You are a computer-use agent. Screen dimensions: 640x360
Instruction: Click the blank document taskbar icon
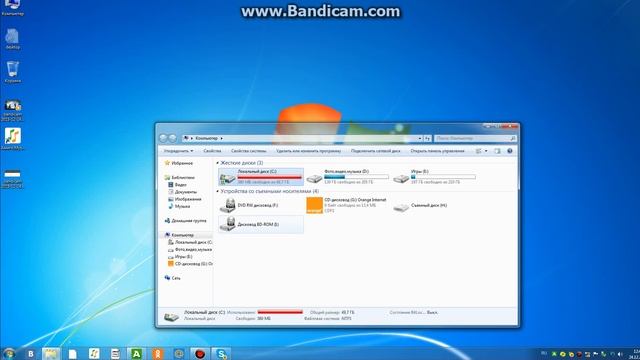(73, 354)
